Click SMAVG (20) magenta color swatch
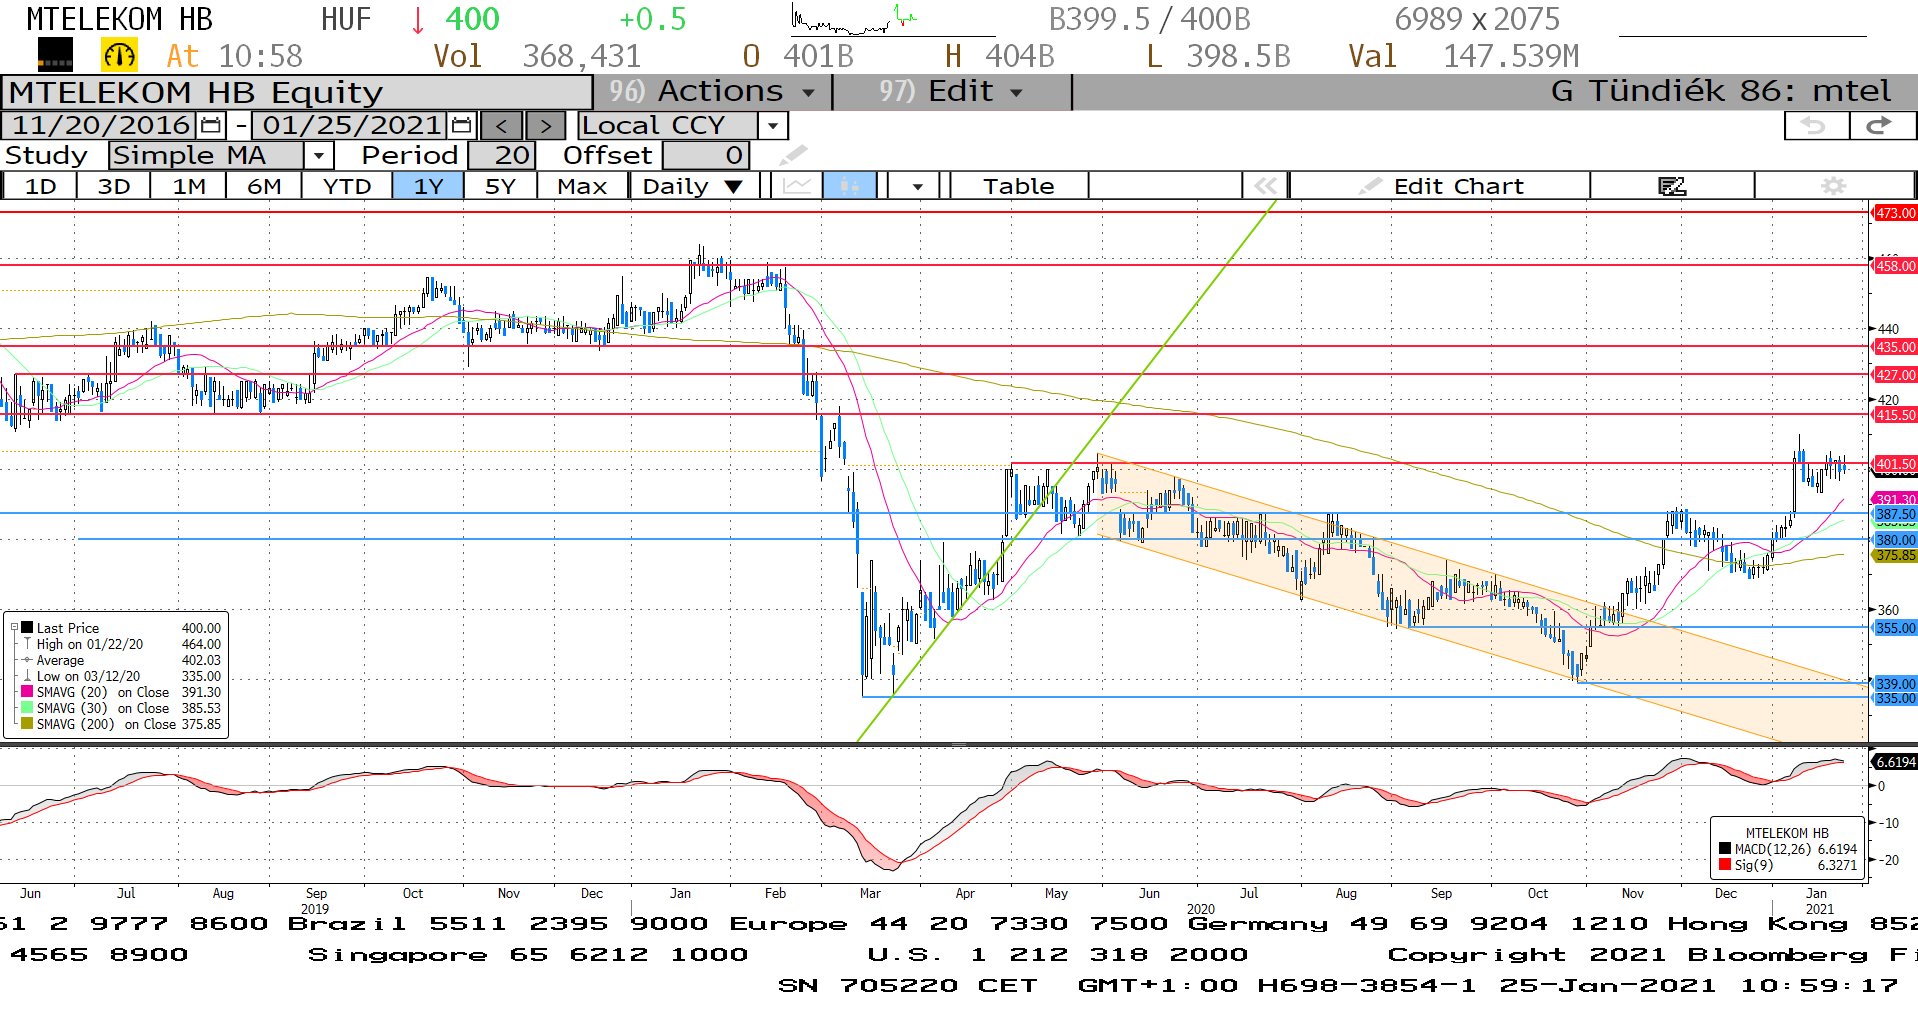 27,692
